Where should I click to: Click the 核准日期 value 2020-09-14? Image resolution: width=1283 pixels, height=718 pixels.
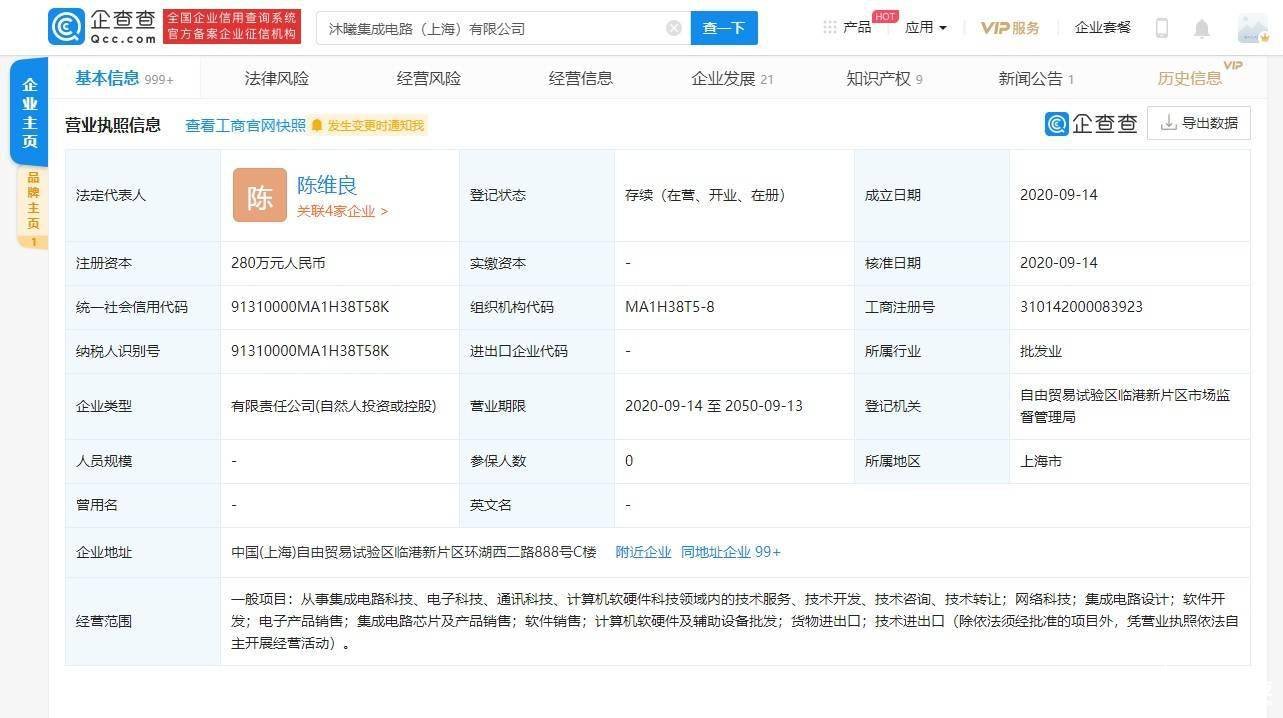point(1059,263)
